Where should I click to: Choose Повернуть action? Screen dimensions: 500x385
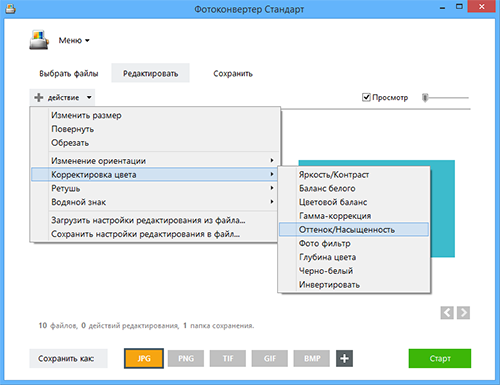tap(155, 129)
